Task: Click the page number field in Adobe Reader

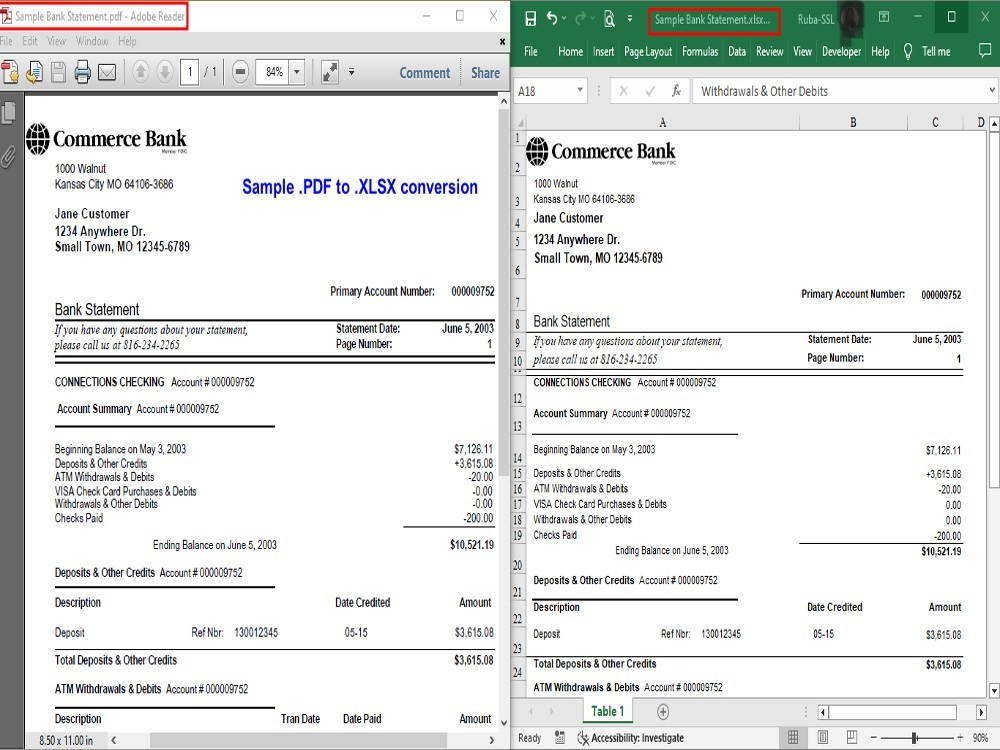Action: pyautogui.click(x=189, y=72)
